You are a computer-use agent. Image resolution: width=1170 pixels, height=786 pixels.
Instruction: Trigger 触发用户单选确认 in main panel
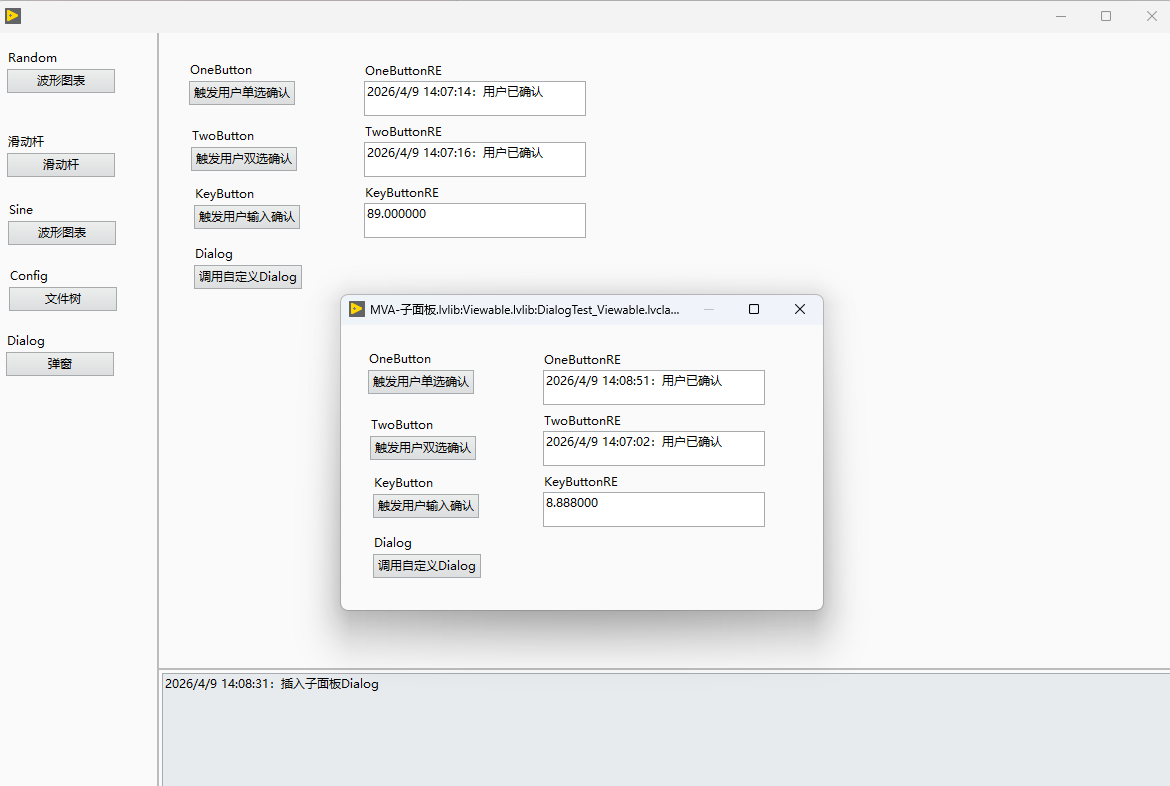242,93
